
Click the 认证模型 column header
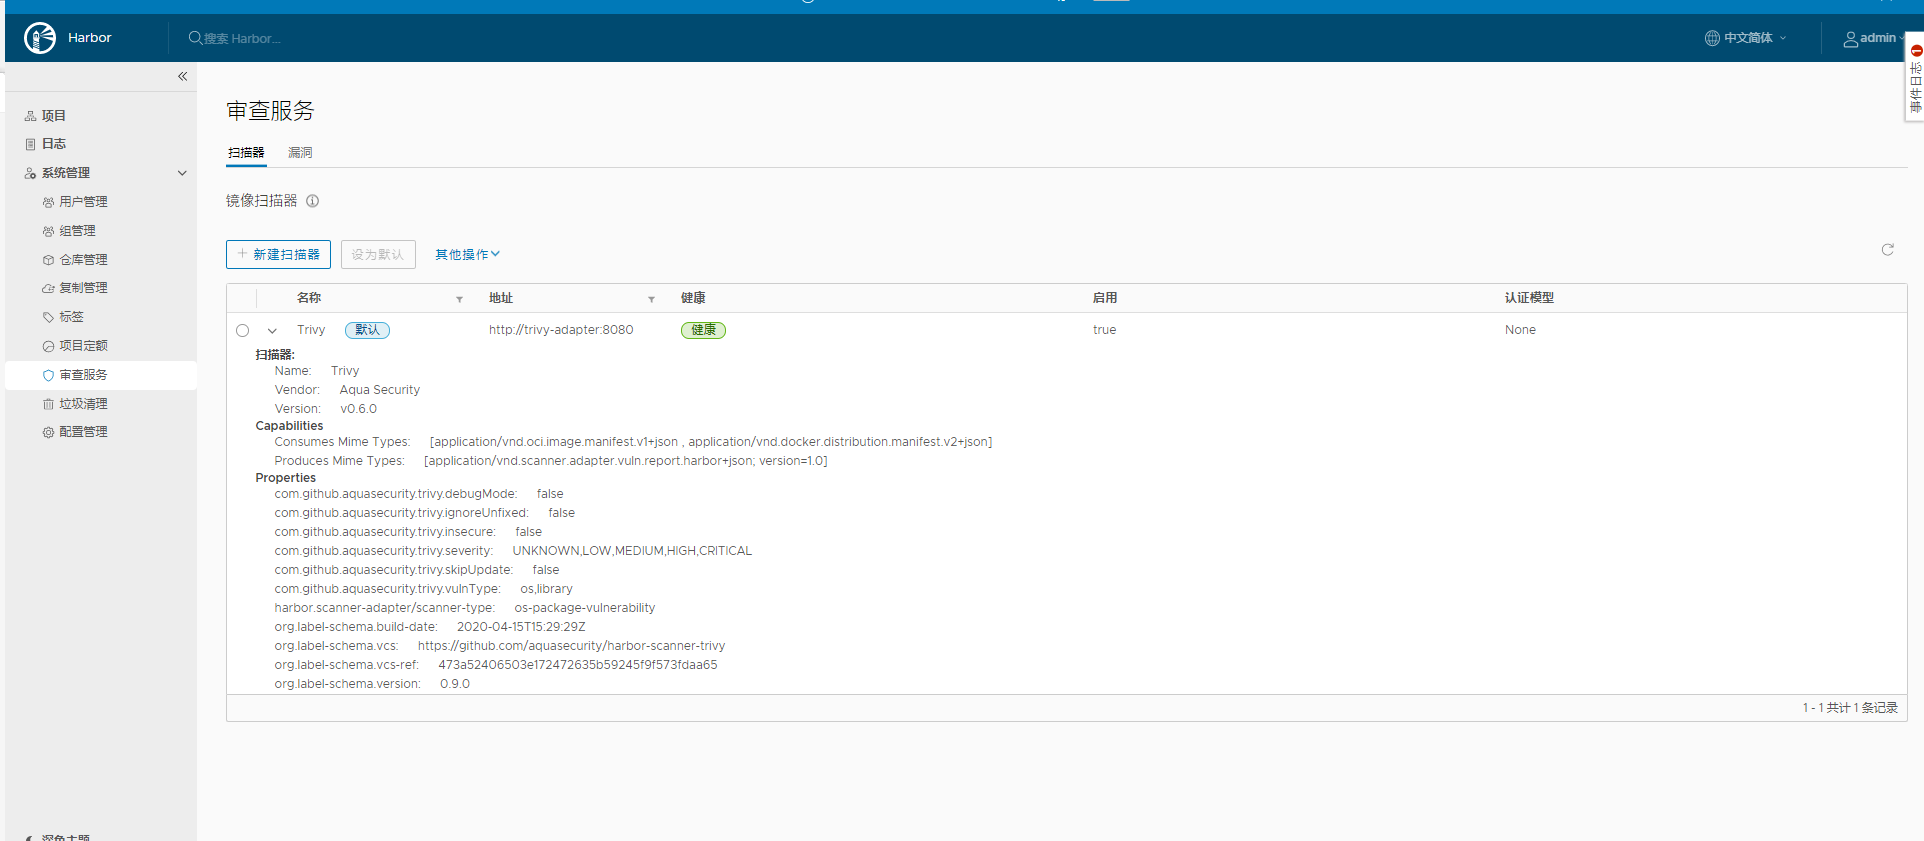pyautogui.click(x=1529, y=298)
